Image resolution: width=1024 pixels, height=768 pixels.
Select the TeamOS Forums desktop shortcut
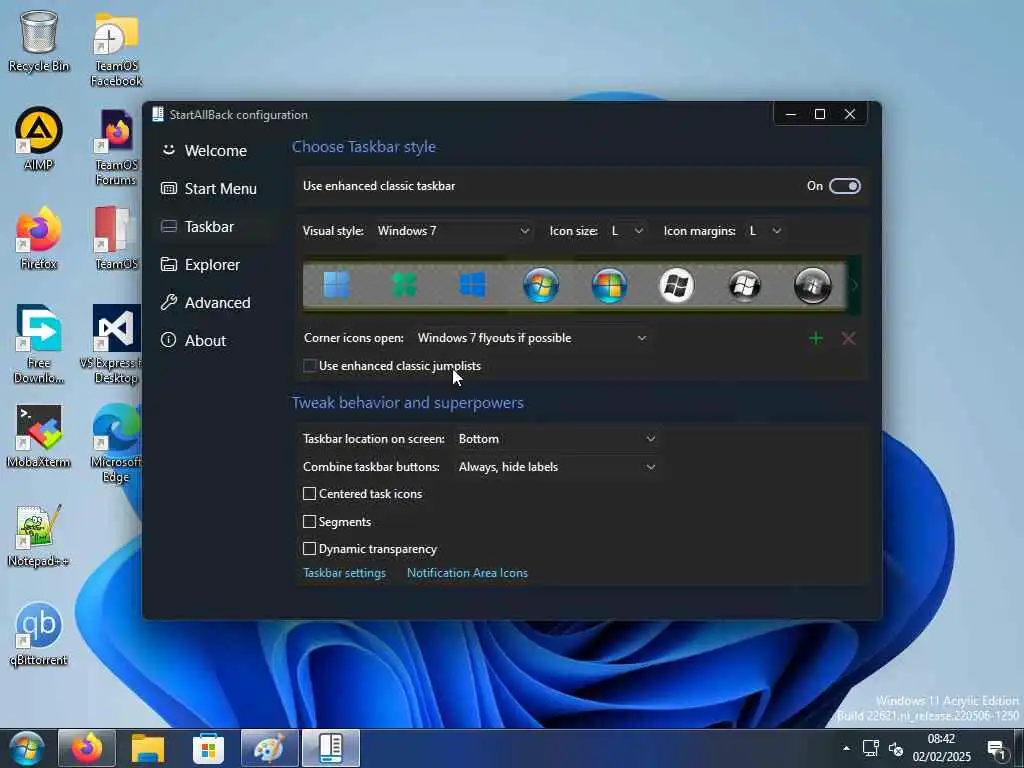tap(116, 147)
